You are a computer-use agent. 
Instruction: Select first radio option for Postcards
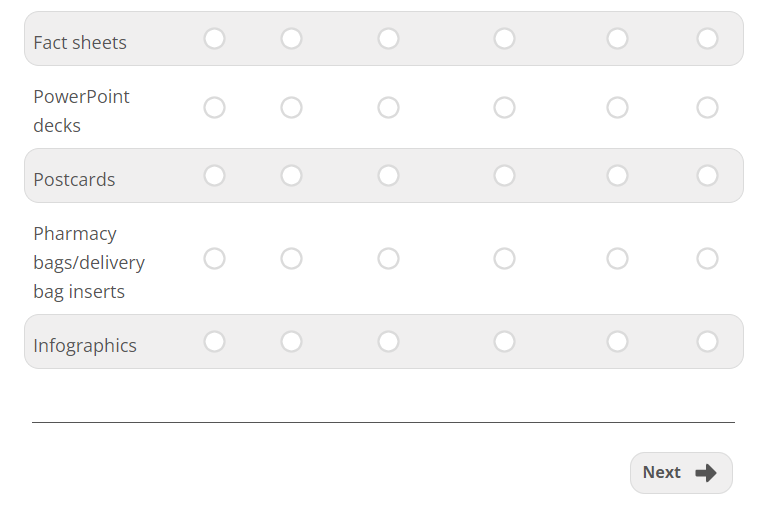click(x=214, y=175)
